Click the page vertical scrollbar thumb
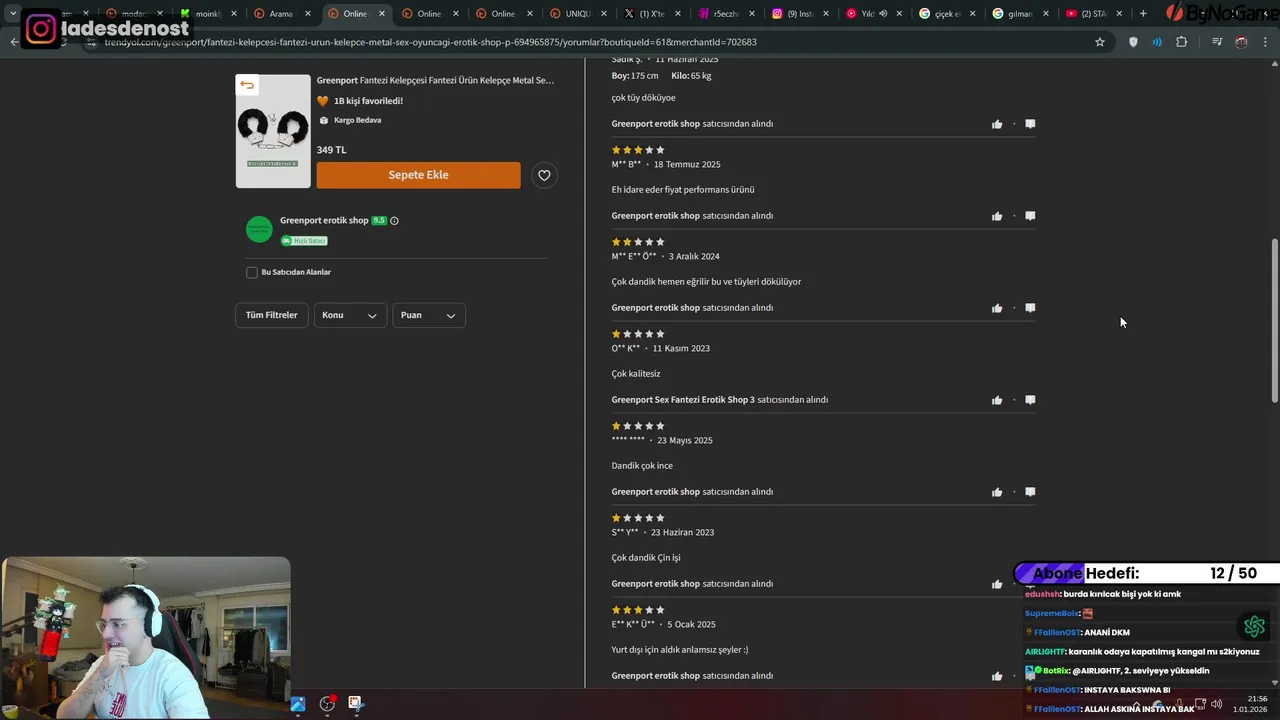The image size is (1280, 720). 1274,320
